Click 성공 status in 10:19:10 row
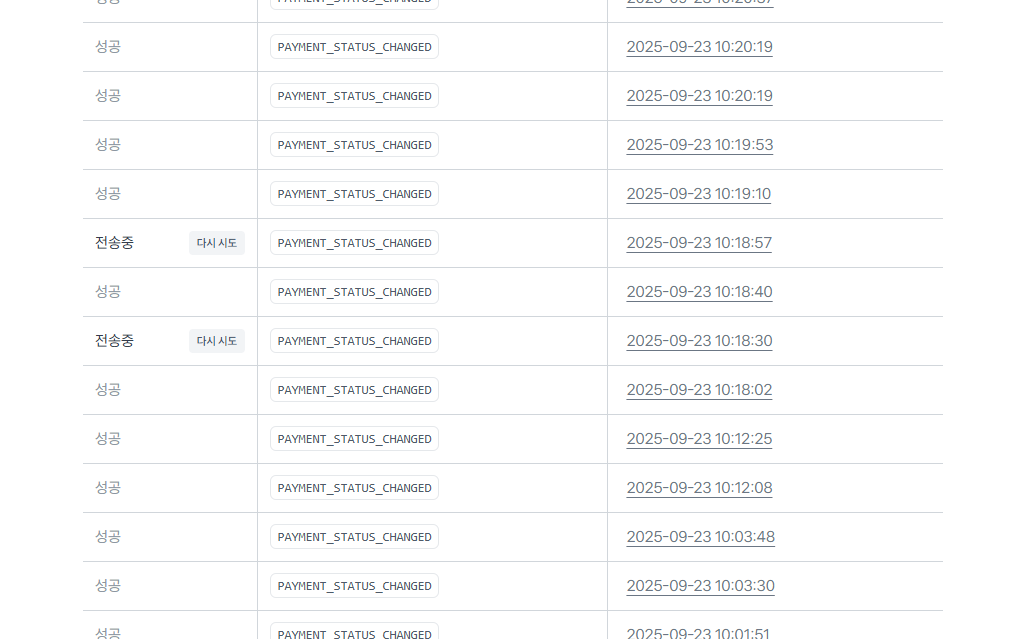 pyautogui.click(x=108, y=194)
